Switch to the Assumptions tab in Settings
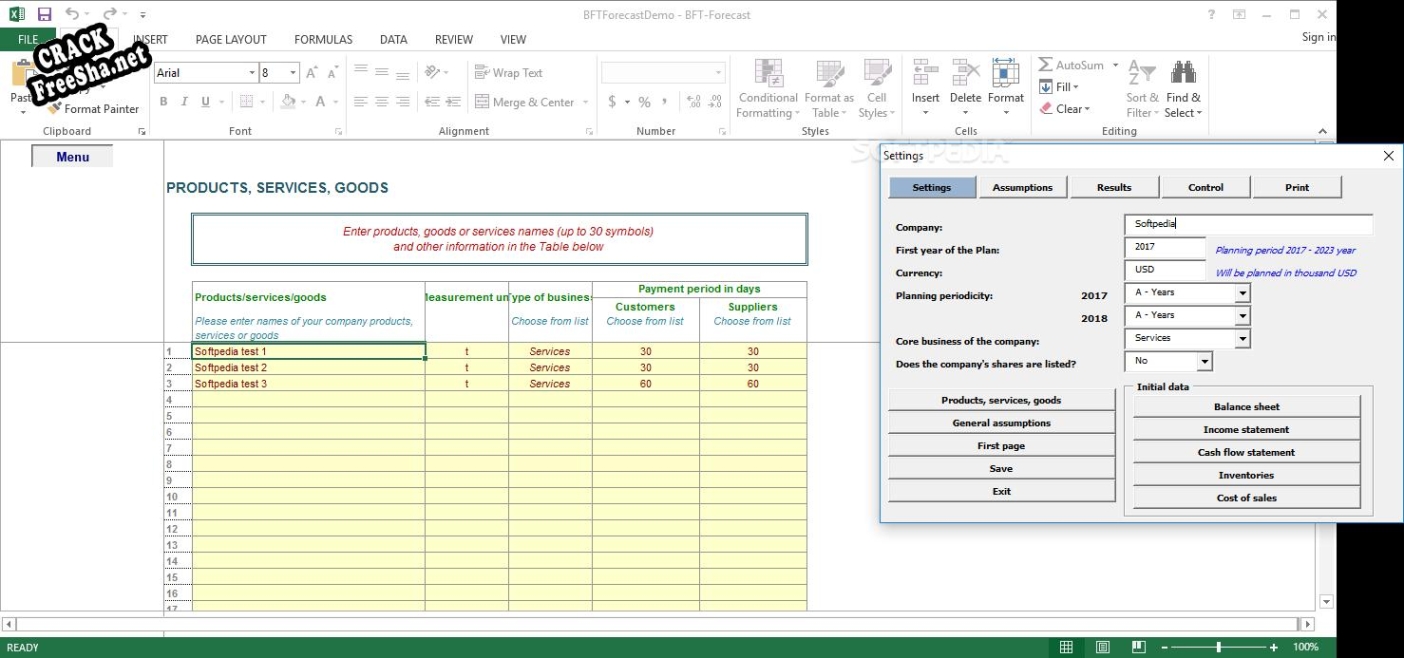 [1022, 187]
